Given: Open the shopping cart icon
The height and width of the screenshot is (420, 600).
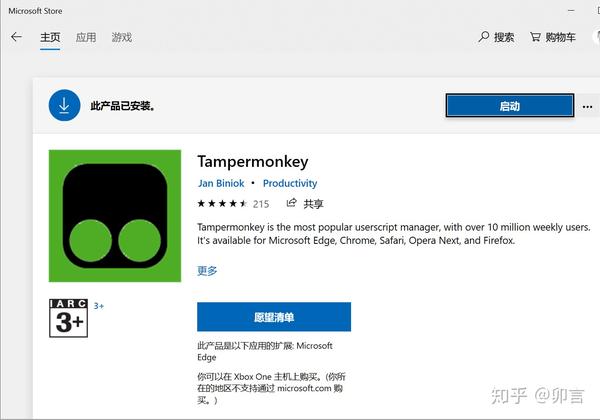Looking at the screenshot, I should point(535,37).
